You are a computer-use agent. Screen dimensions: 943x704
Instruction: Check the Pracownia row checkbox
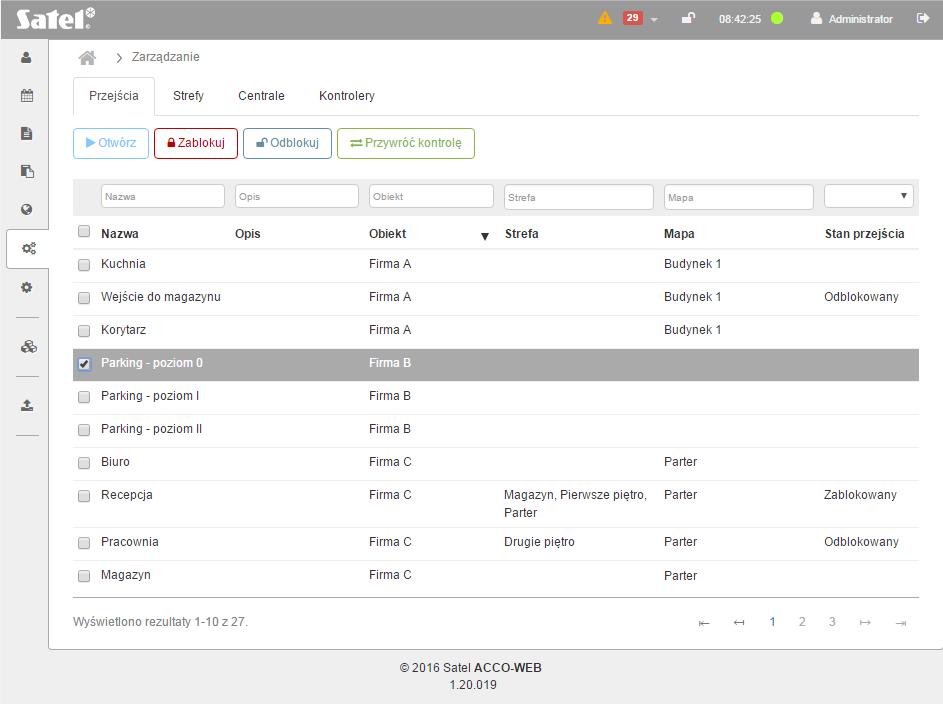coord(84,543)
